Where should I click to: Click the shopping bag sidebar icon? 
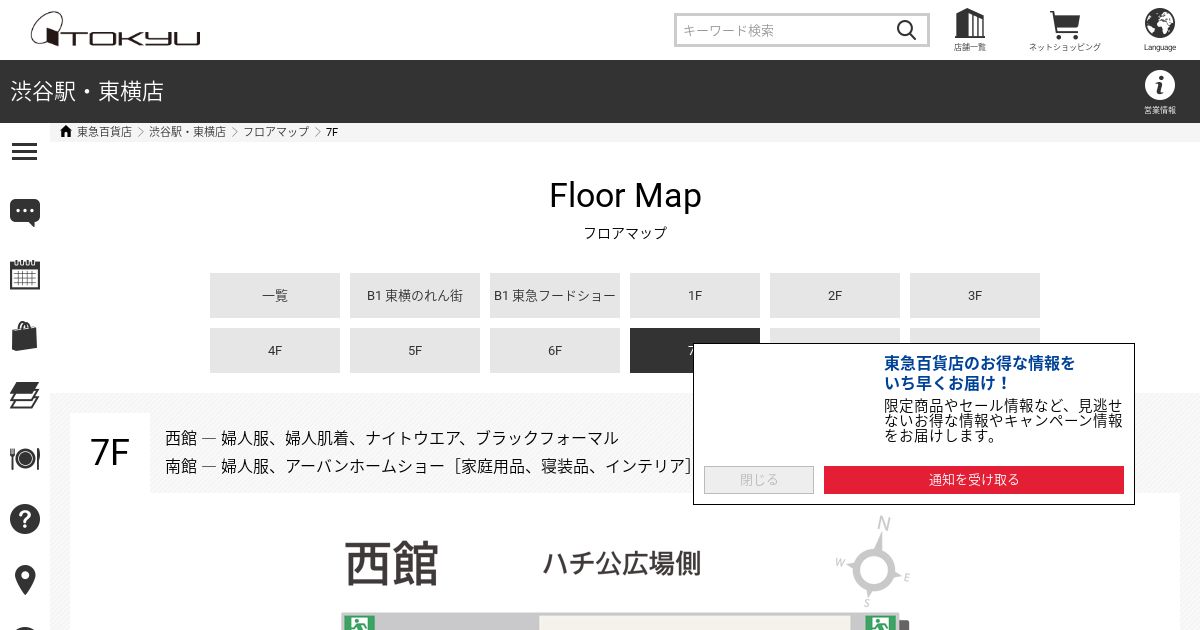coord(25,336)
